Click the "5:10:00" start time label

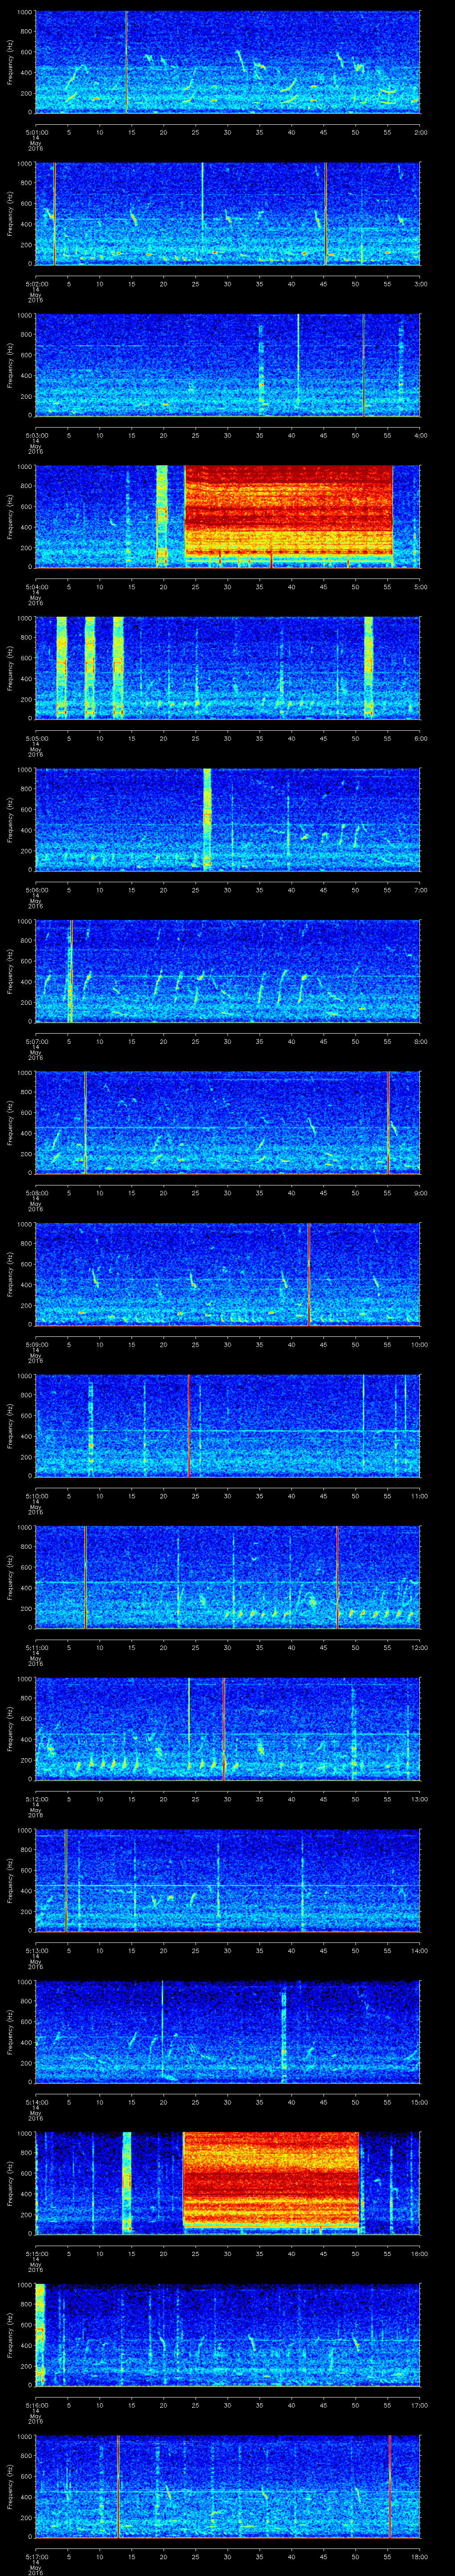click(x=36, y=1496)
